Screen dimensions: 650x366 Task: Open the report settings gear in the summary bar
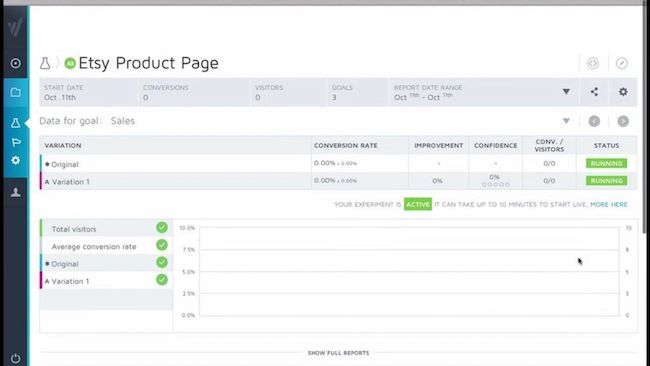[623, 92]
